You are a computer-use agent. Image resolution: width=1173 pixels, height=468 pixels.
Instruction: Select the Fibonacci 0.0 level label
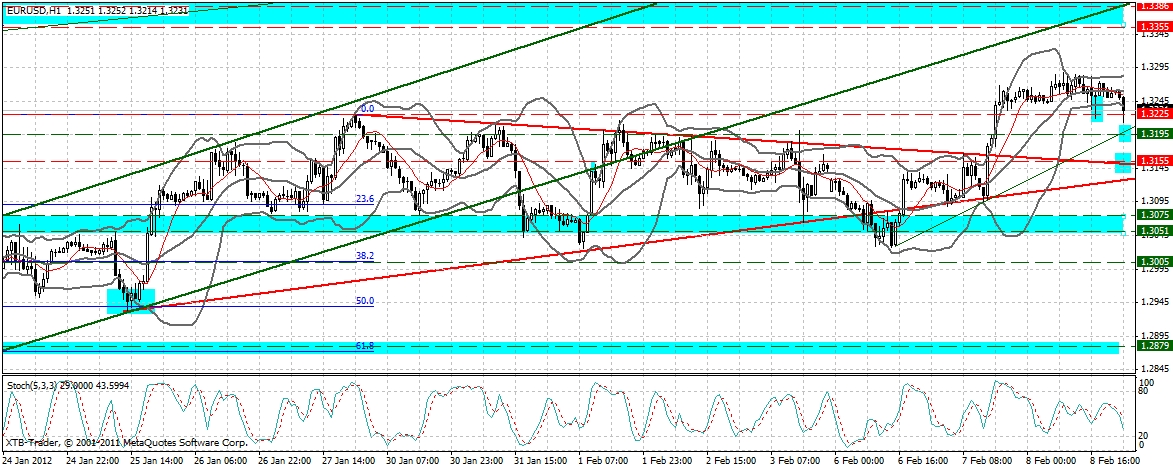[367, 108]
